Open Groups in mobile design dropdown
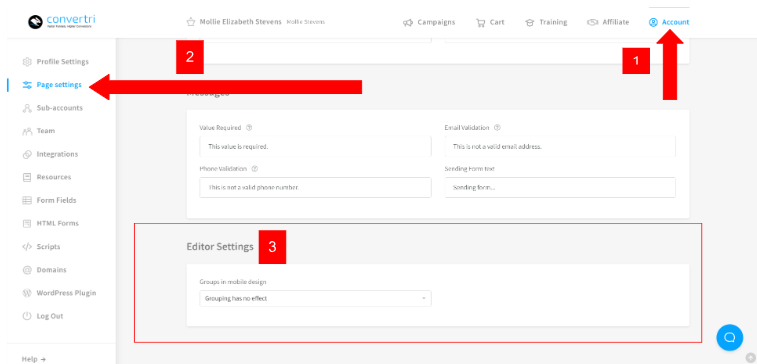This screenshot has height=364, width=757. coord(315,298)
